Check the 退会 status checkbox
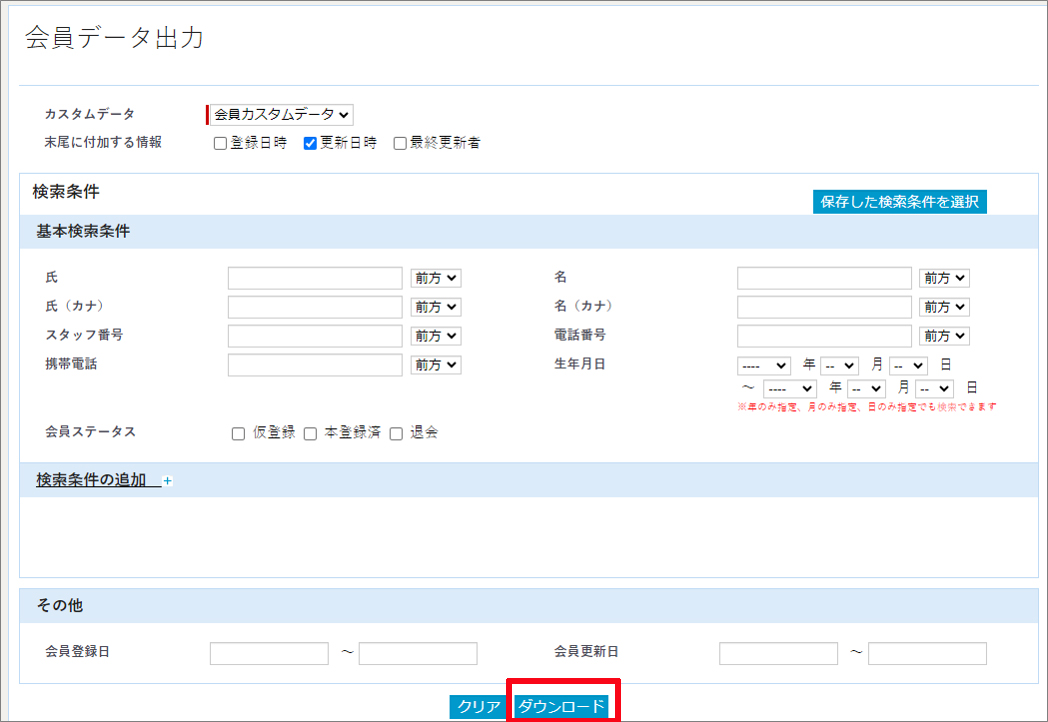 396,434
